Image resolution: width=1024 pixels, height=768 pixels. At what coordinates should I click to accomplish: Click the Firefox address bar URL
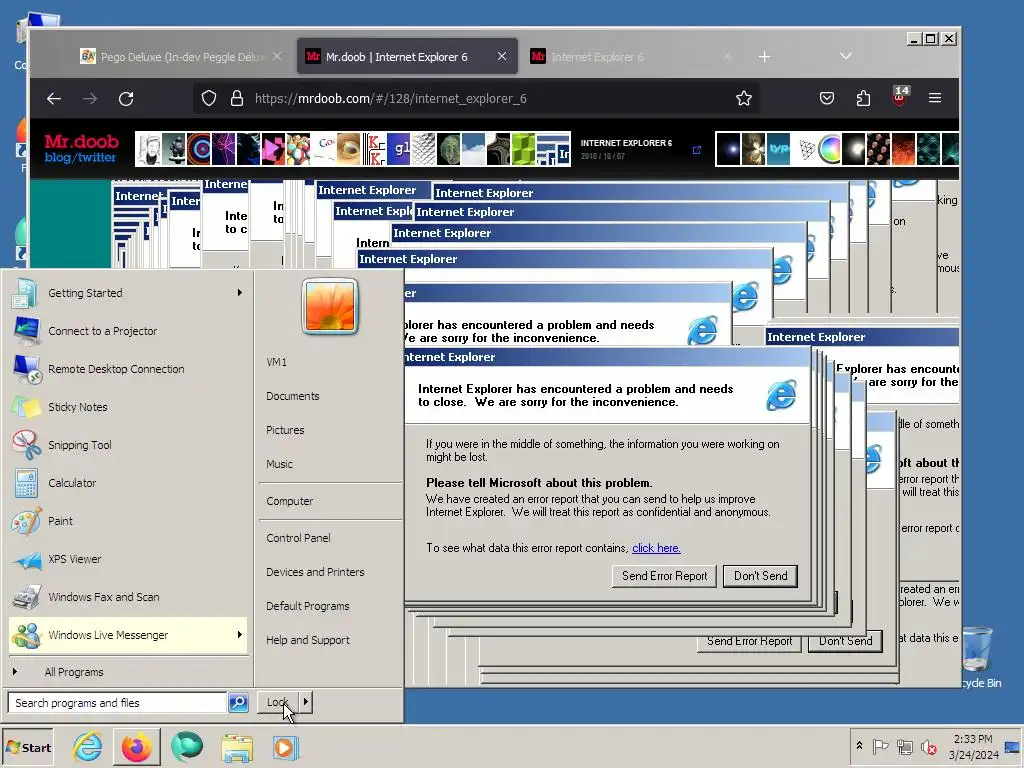pyautogui.click(x=391, y=99)
